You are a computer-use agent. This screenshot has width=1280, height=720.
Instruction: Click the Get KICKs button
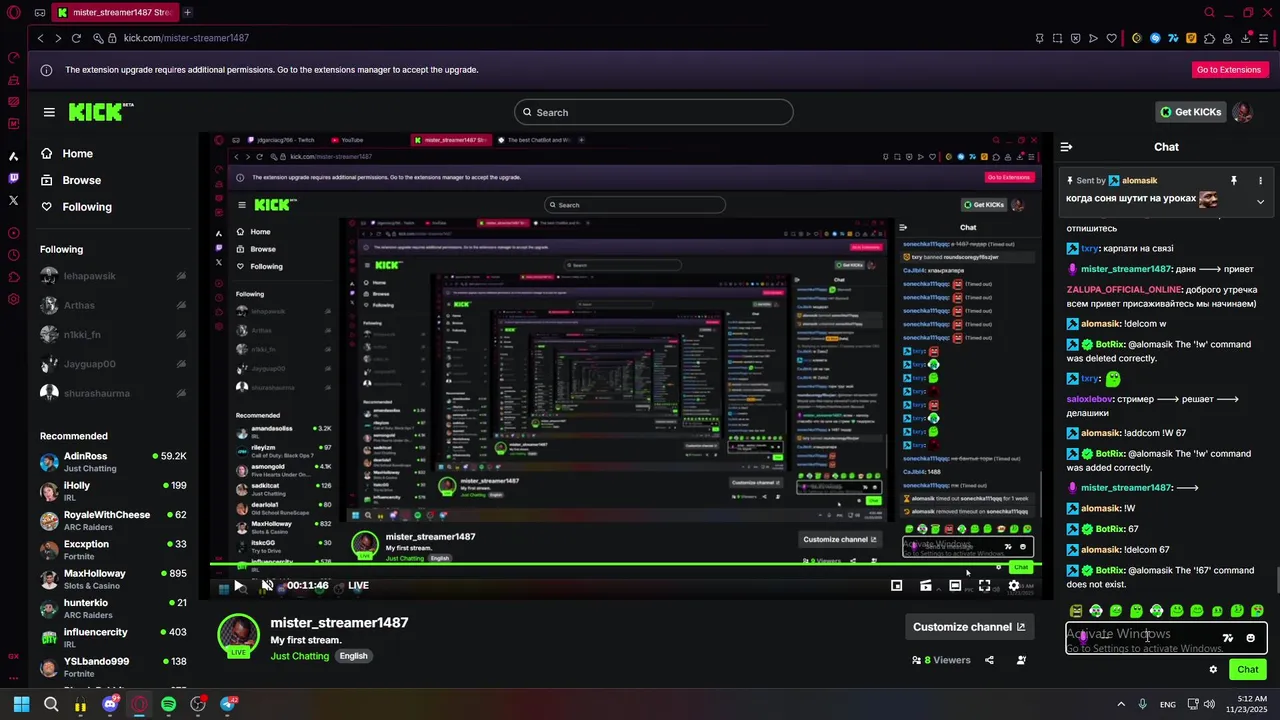coord(1190,112)
